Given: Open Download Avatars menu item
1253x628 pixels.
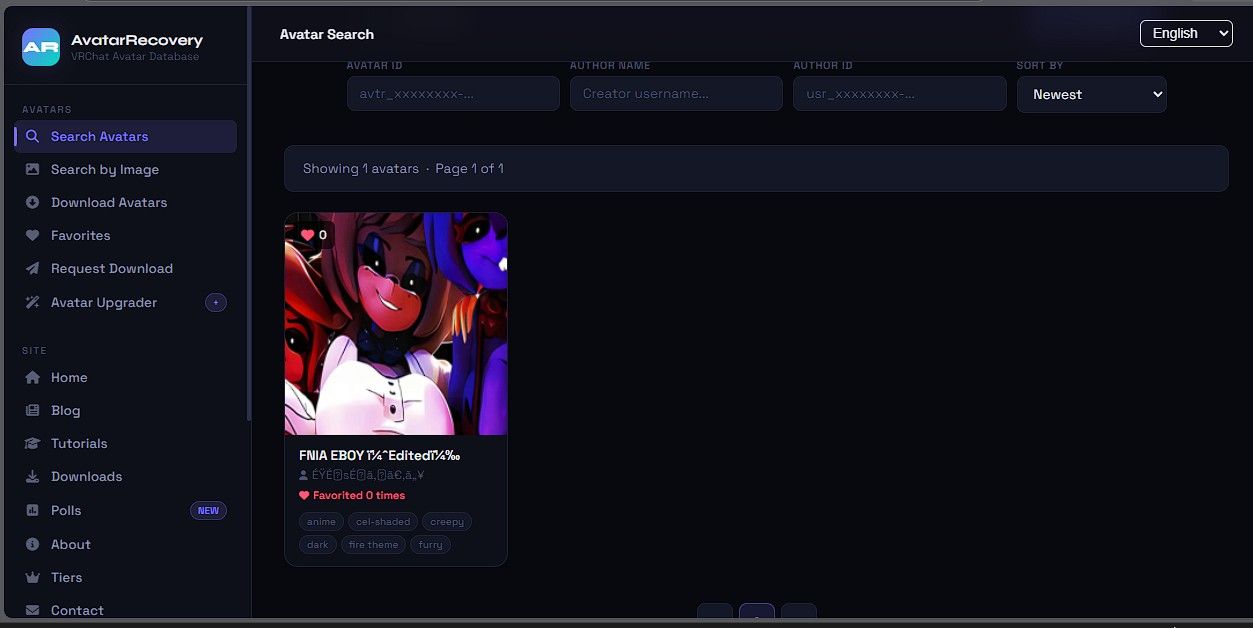Looking at the screenshot, I should click(125, 202).
